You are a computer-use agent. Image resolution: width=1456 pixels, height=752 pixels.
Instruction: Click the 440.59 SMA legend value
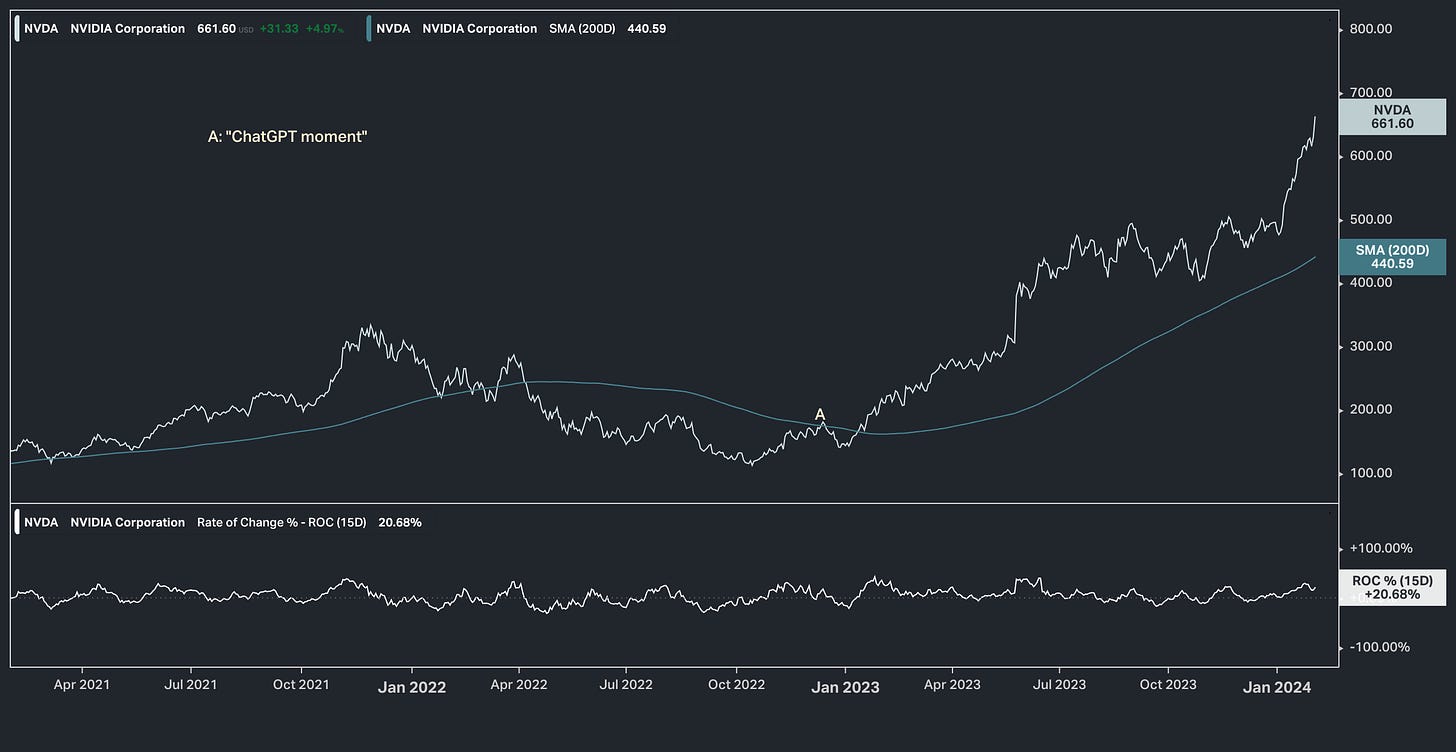tap(646, 29)
